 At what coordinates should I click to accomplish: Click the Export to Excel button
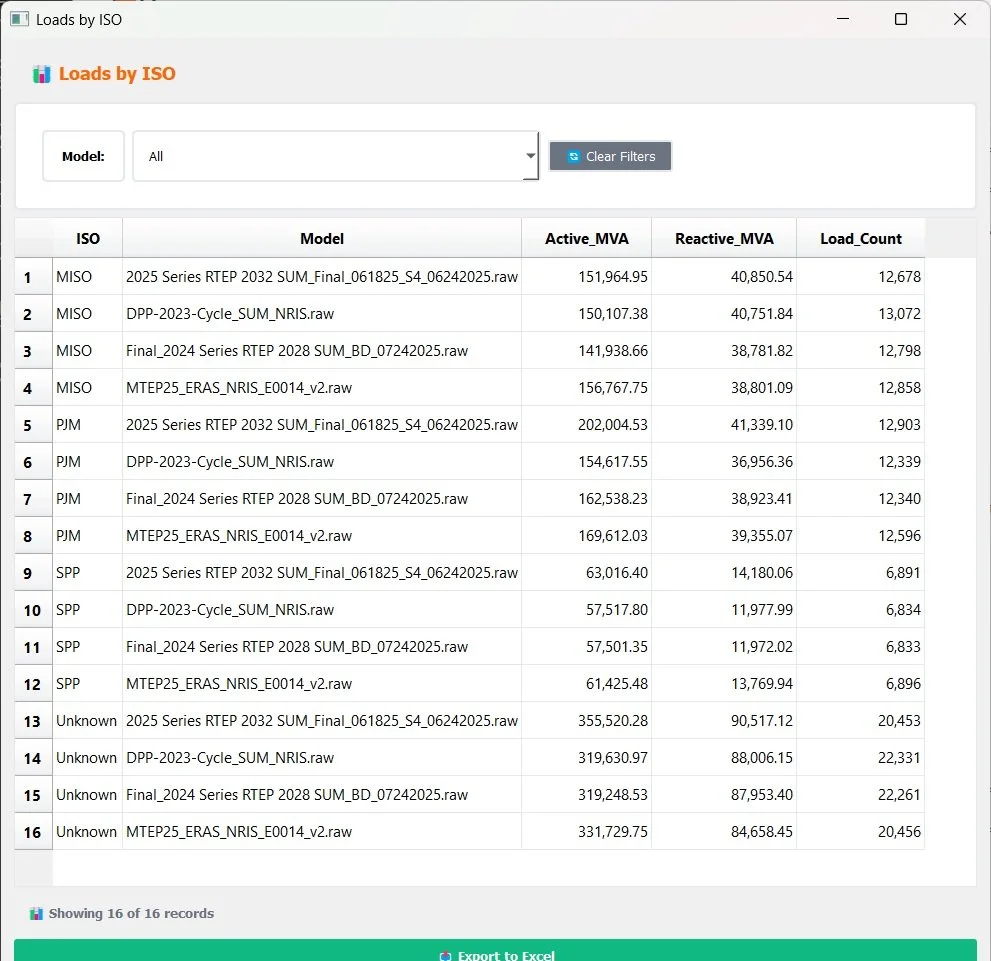coord(496,953)
